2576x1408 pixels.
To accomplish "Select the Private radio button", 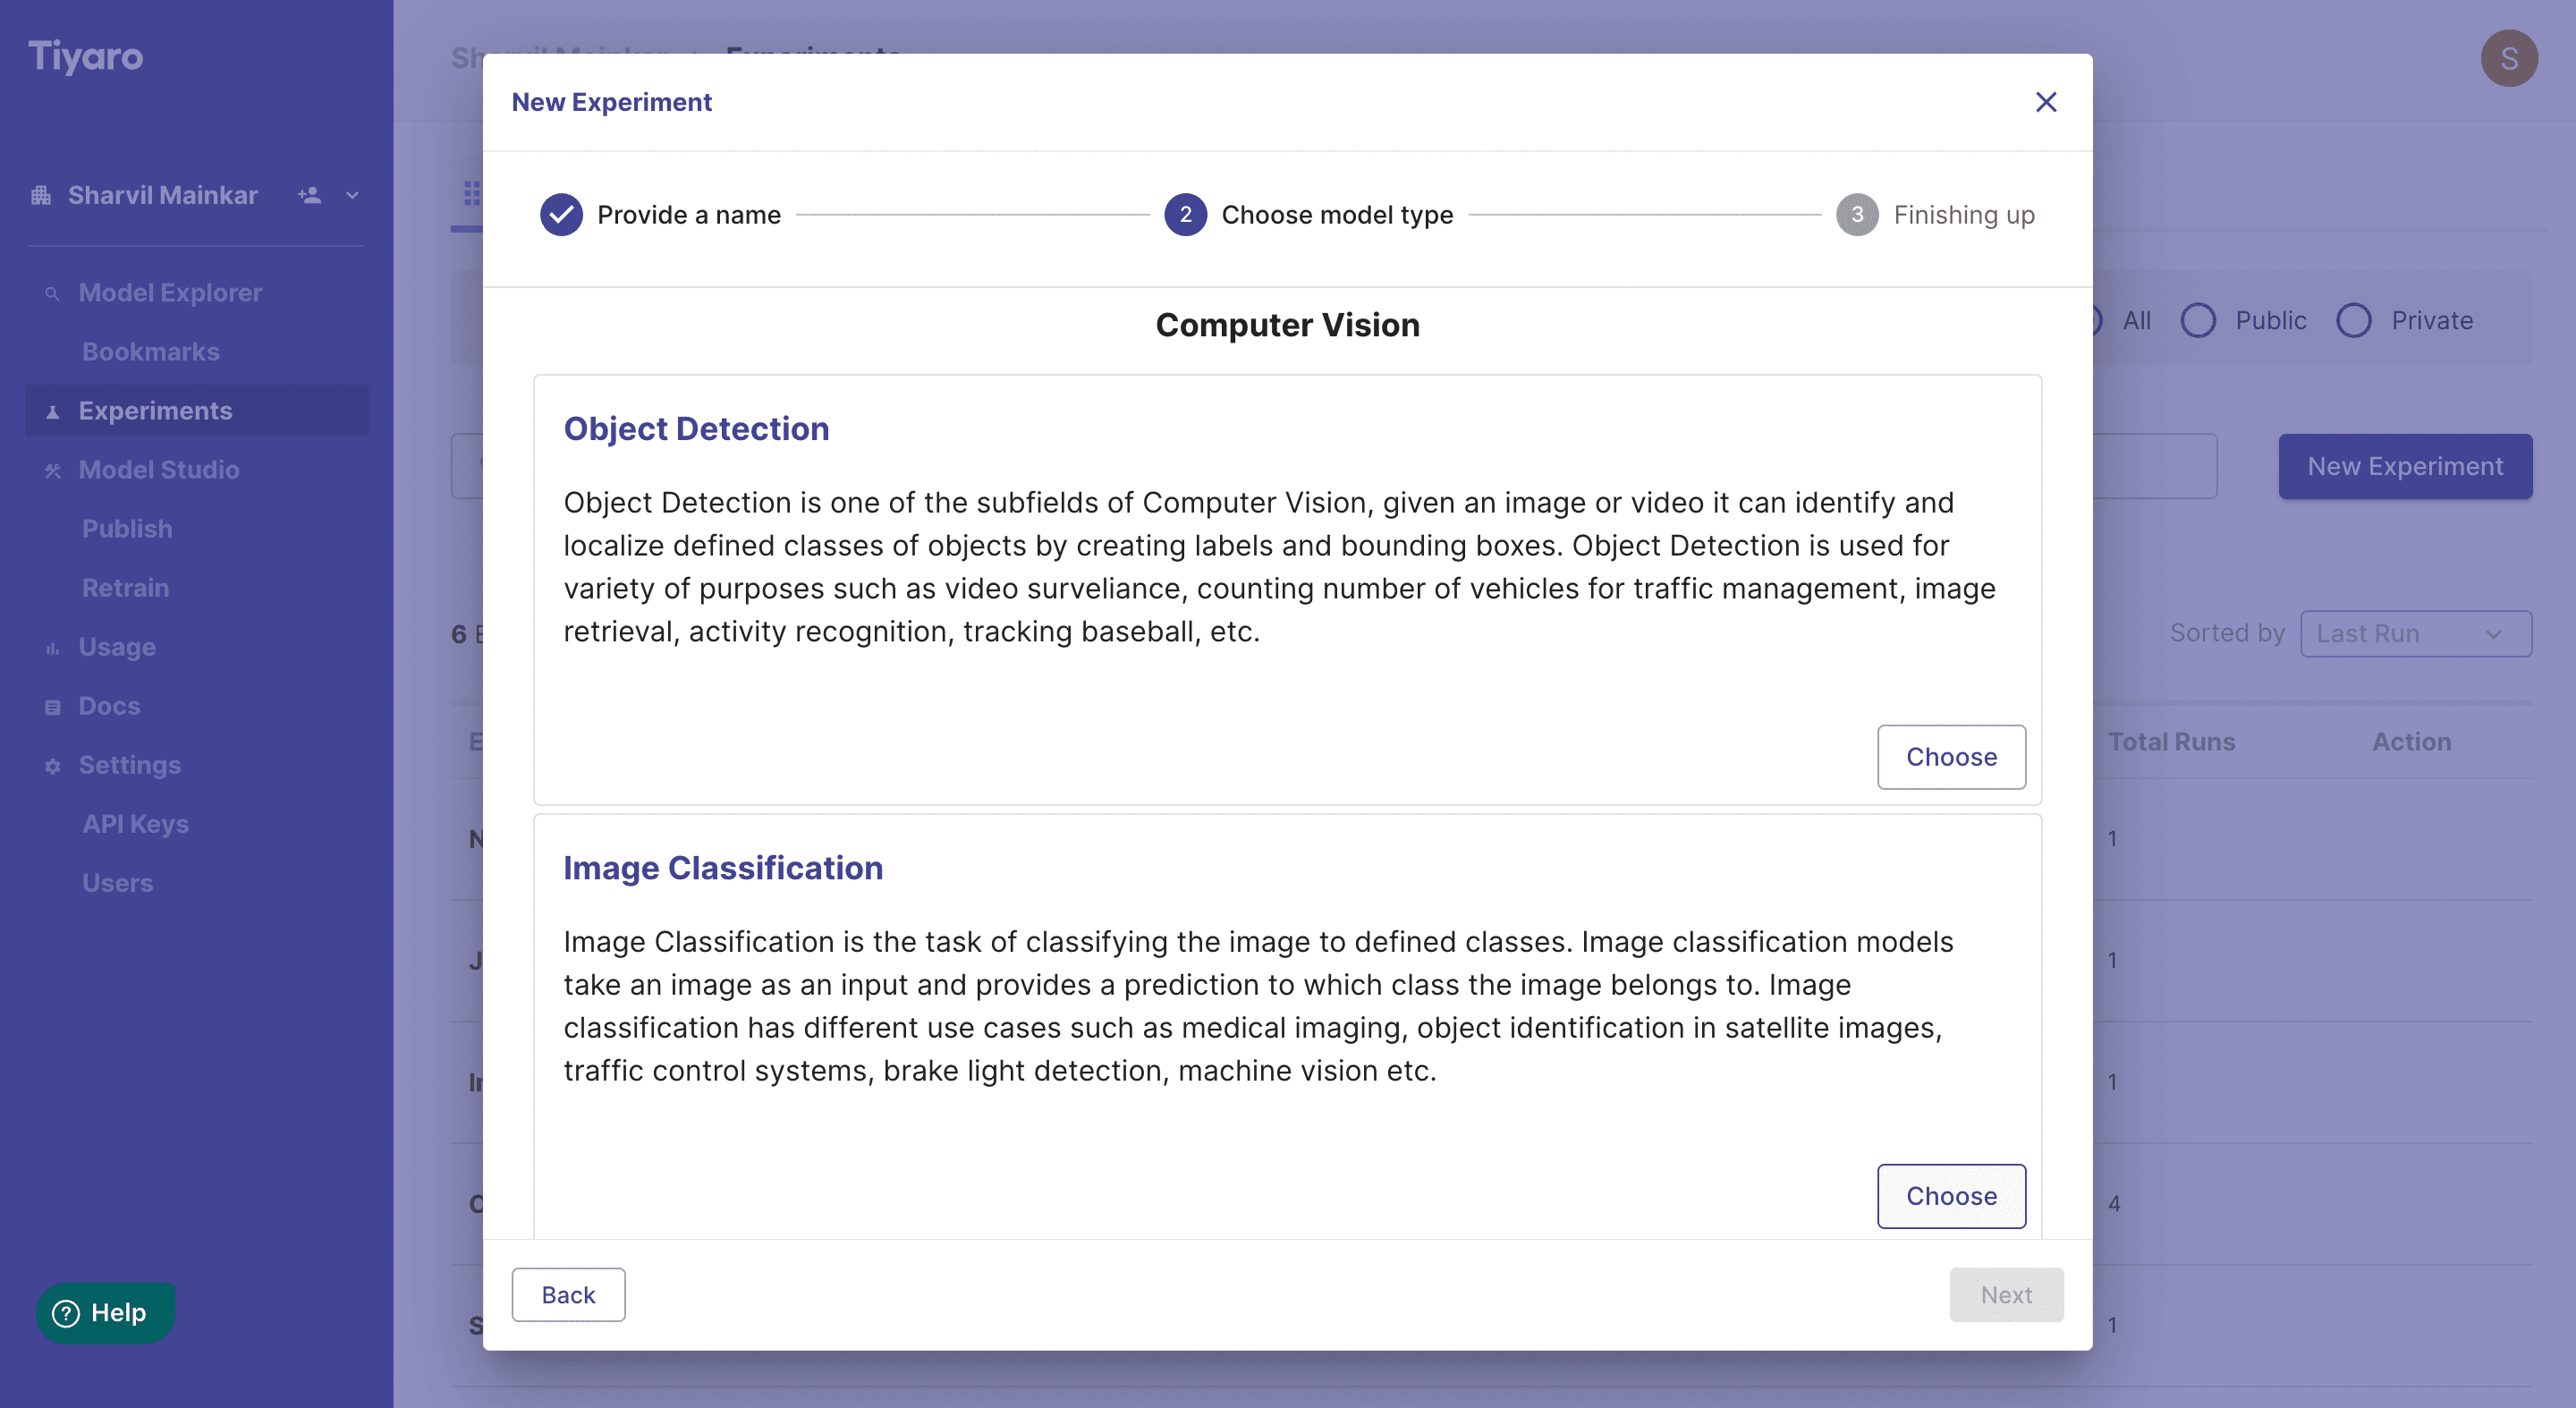I will point(2353,320).
